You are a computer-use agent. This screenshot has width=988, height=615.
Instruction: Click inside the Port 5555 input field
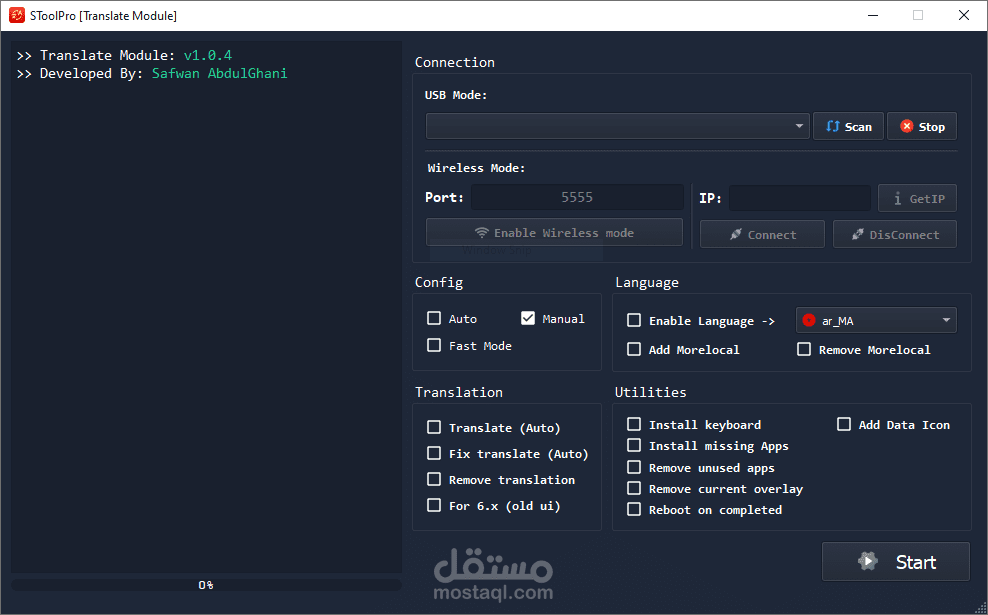coord(577,197)
